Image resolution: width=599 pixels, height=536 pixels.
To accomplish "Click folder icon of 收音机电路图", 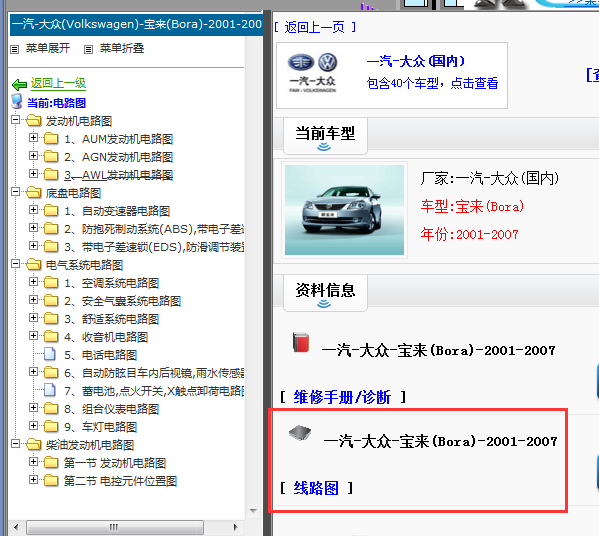I will pyautogui.click(x=51, y=337).
